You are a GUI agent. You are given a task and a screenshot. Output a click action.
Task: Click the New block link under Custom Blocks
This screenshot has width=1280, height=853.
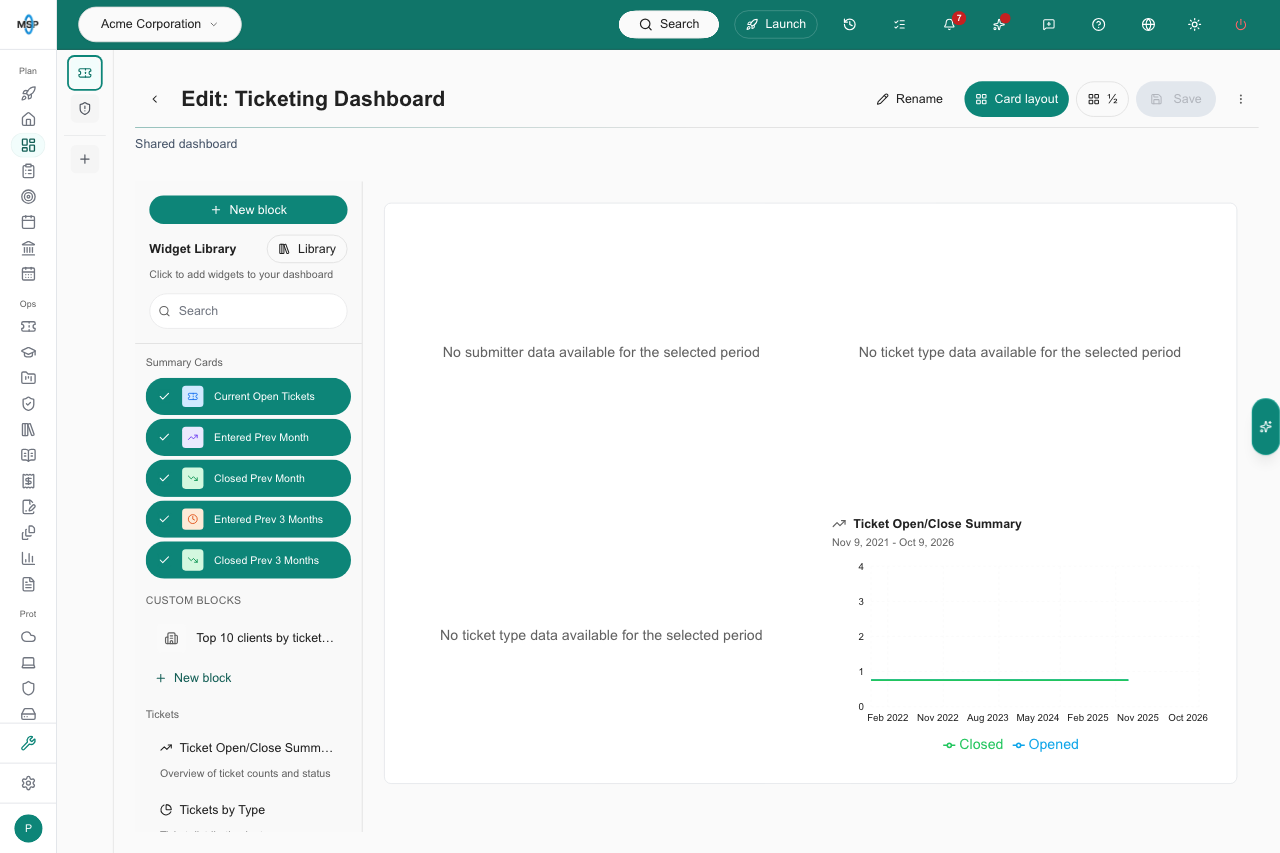194,678
